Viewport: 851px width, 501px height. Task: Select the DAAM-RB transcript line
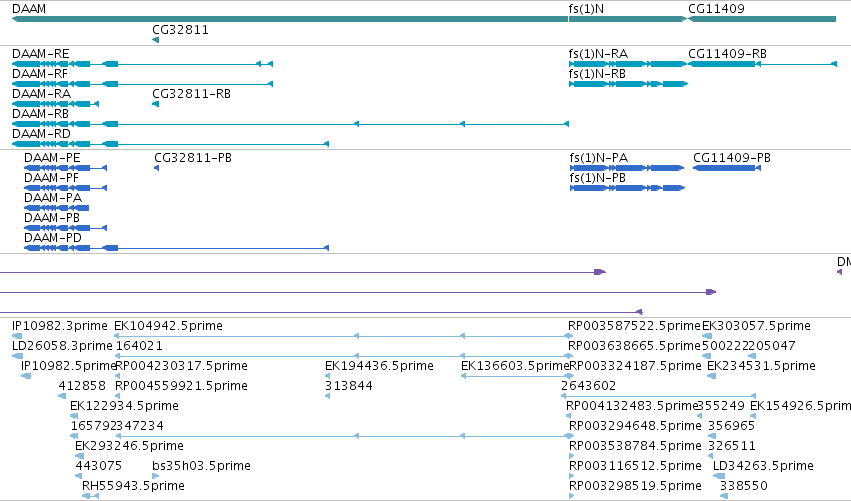click(290, 124)
